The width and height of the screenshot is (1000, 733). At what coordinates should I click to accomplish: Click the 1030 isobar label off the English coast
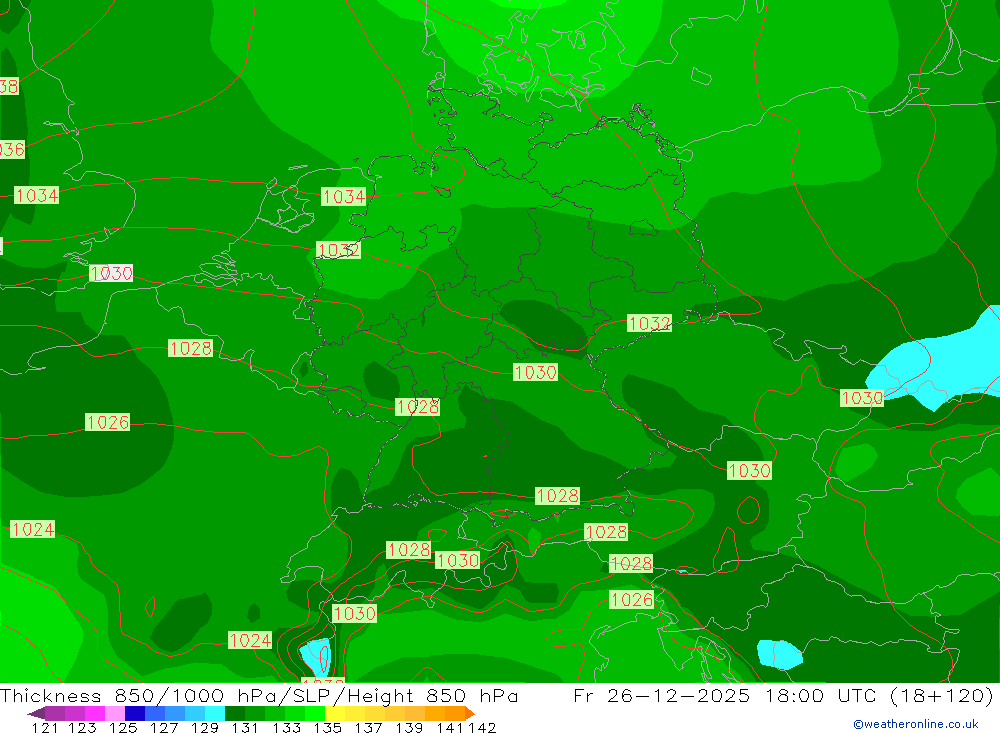point(111,273)
